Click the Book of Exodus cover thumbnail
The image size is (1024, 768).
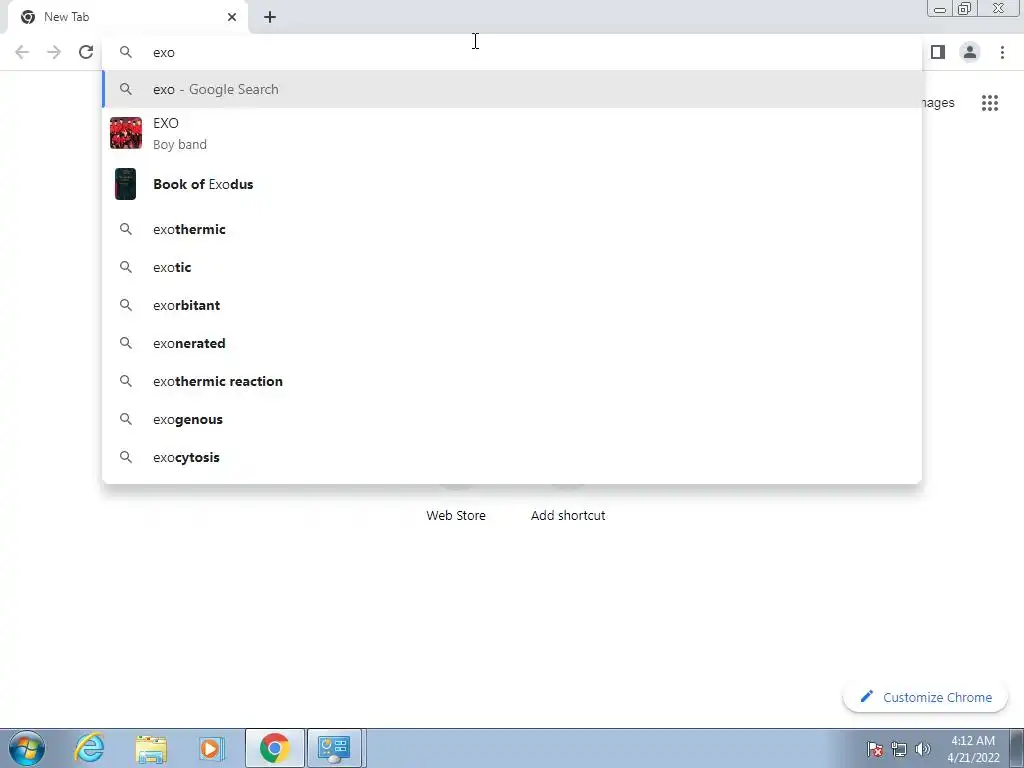pyautogui.click(x=125, y=184)
